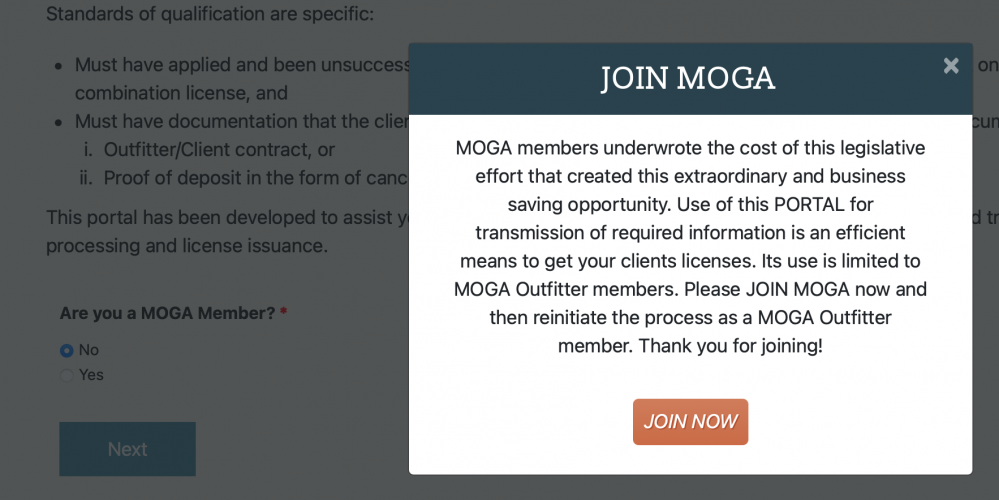The height and width of the screenshot is (500, 999).
Task: Click the 'This portal has been developed' sentence
Action: pos(227,217)
